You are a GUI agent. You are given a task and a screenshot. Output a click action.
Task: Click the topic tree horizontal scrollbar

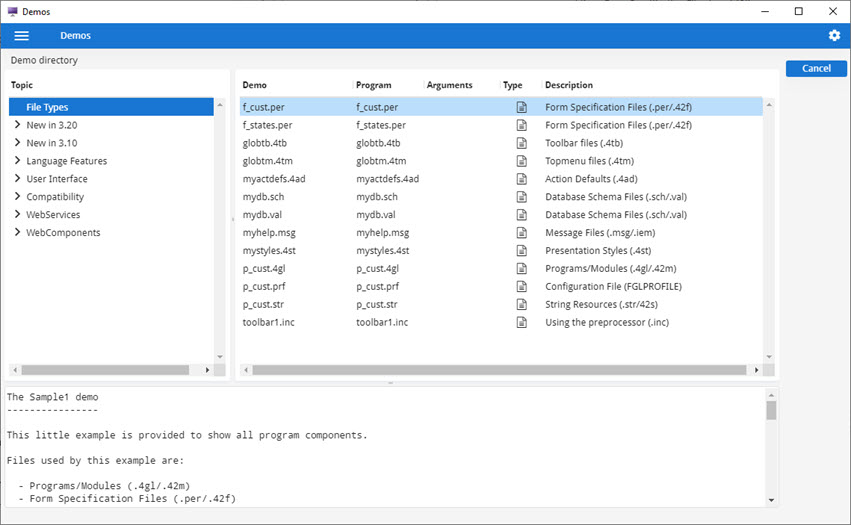pos(105,370)
